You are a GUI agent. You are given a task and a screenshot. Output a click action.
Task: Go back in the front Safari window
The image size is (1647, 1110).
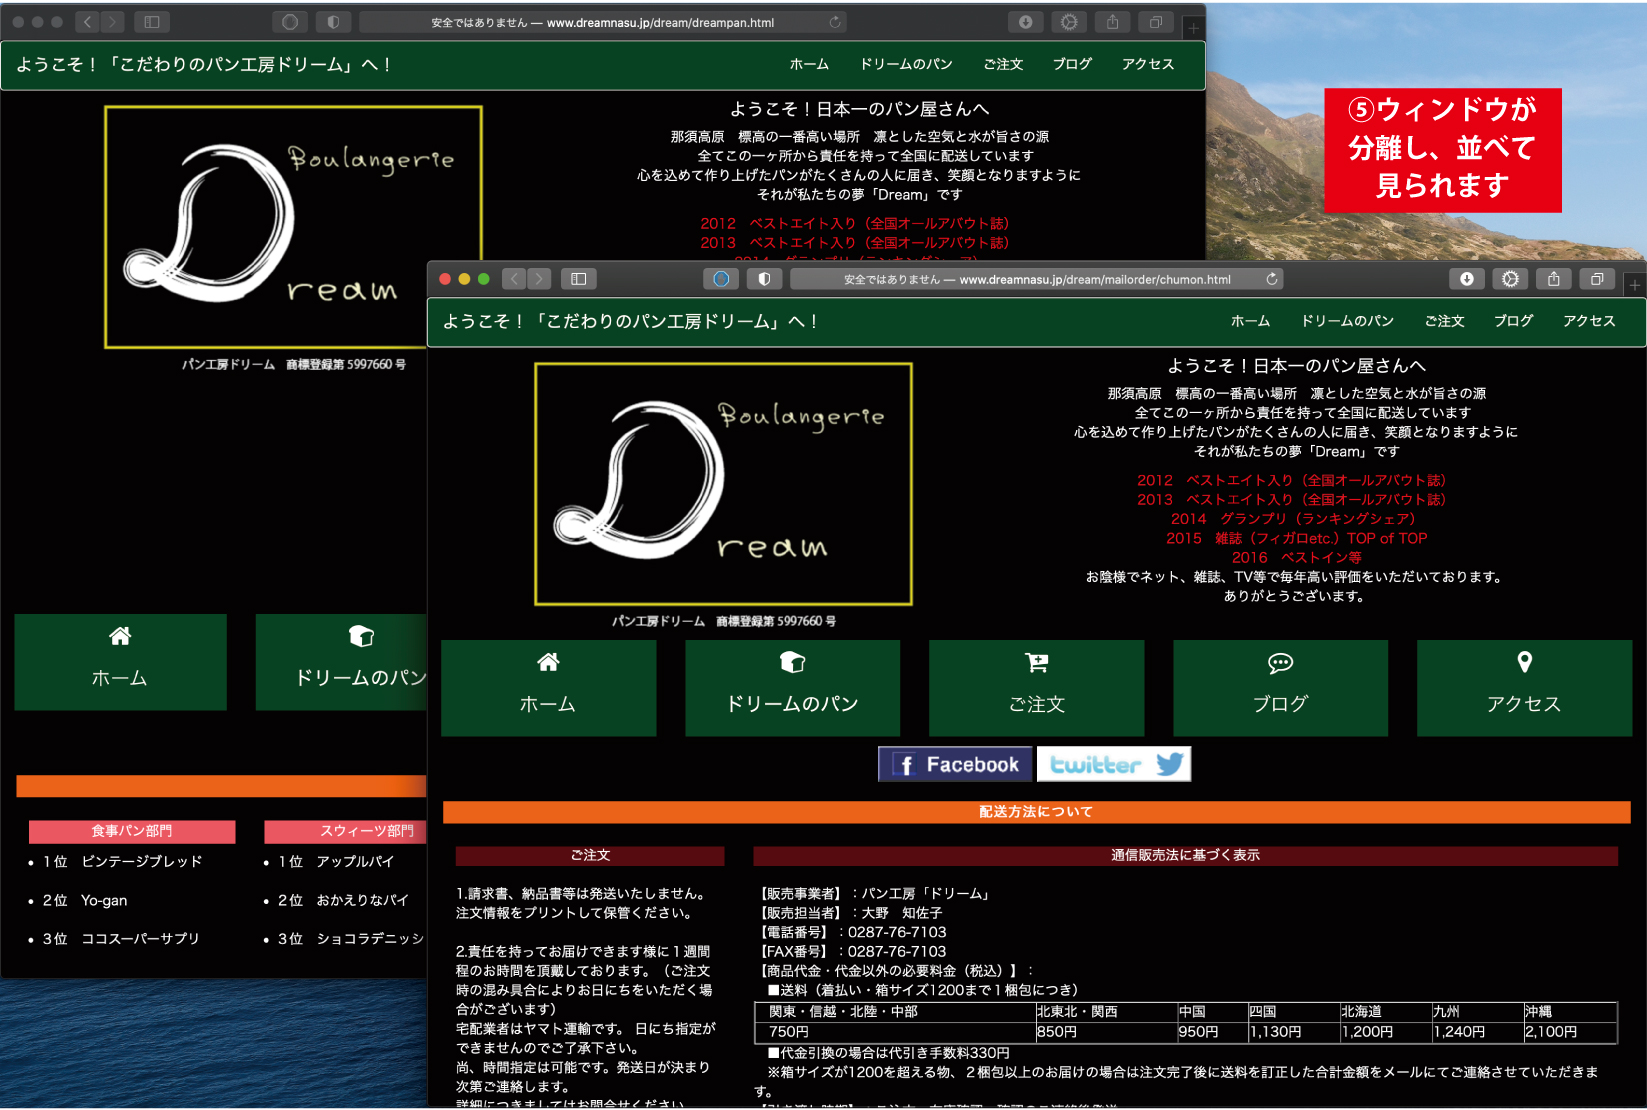click(514, 279)
